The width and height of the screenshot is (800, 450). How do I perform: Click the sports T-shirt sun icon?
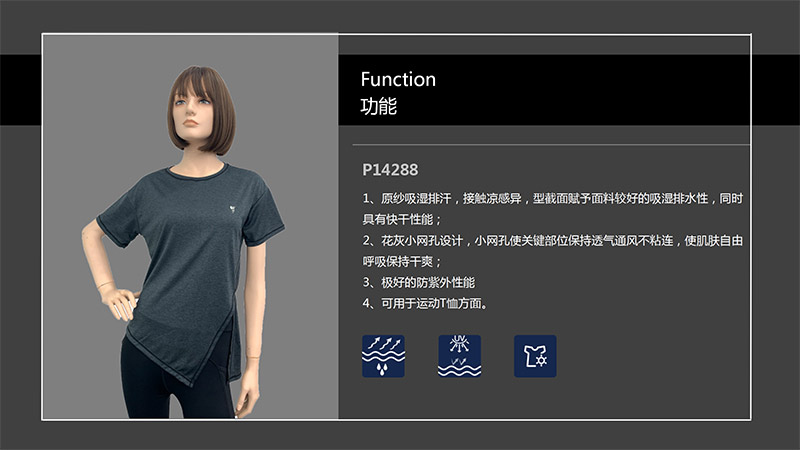(x=535, y=356)
